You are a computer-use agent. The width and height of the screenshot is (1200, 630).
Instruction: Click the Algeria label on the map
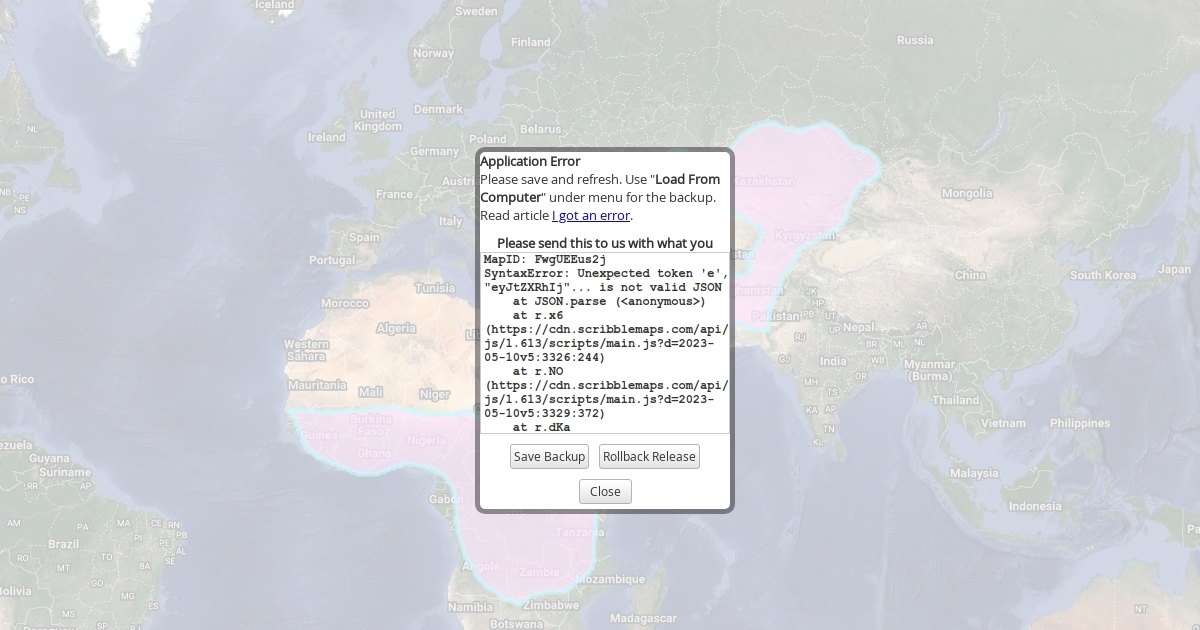point(396,328)
